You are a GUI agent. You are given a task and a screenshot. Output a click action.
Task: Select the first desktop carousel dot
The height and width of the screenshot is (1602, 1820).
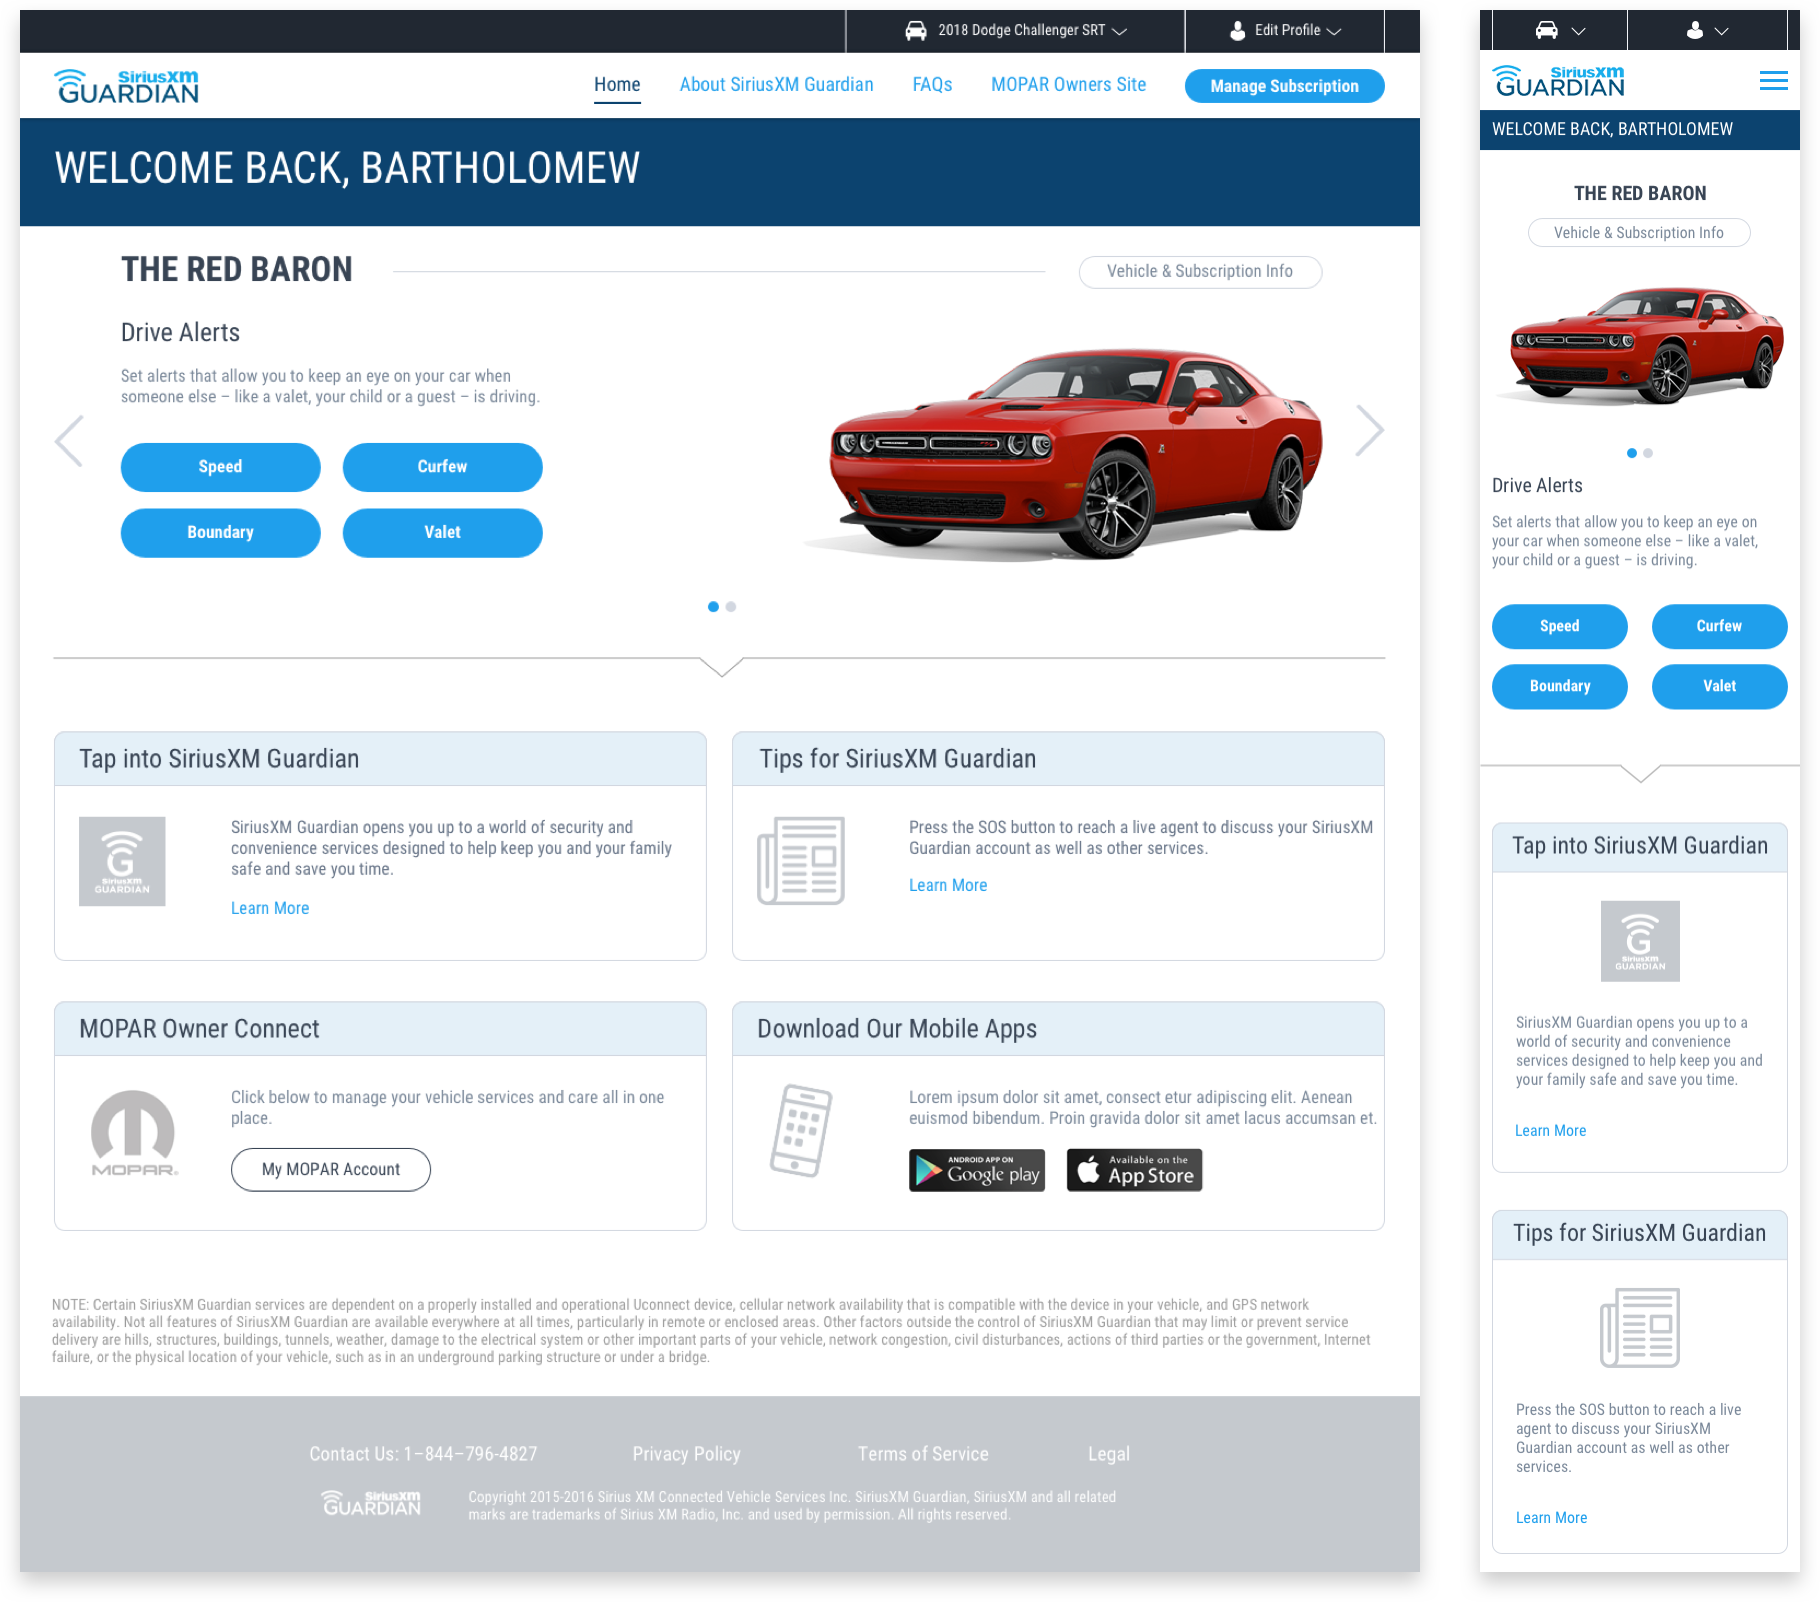pos(713,607)
